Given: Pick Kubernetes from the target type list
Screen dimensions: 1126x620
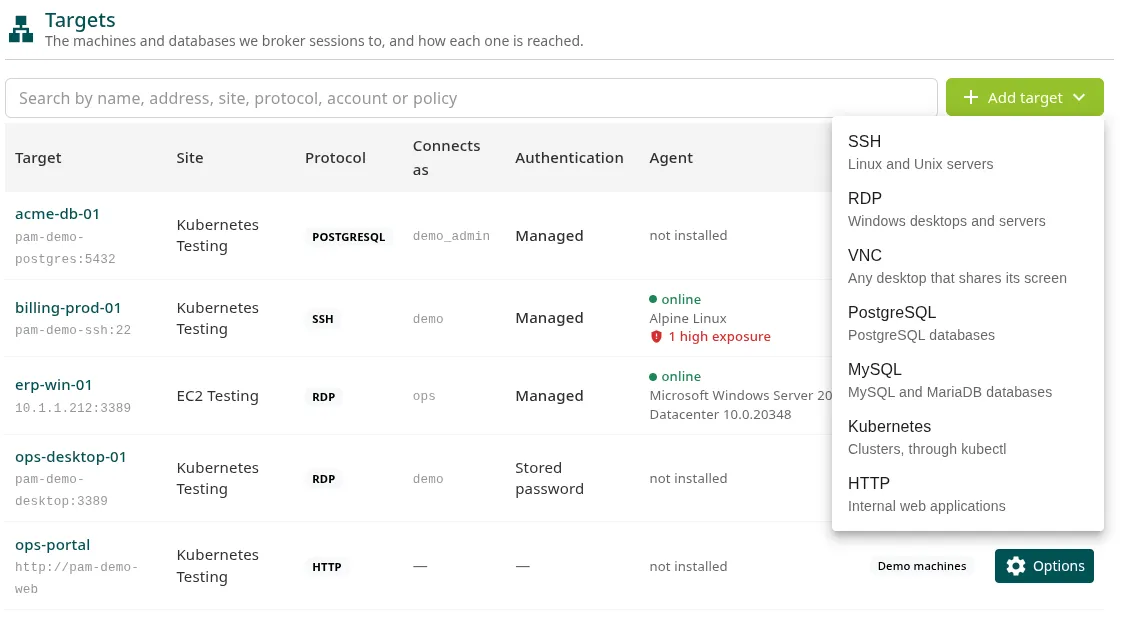Looking at the screenshot, I should tap(967, 437).
